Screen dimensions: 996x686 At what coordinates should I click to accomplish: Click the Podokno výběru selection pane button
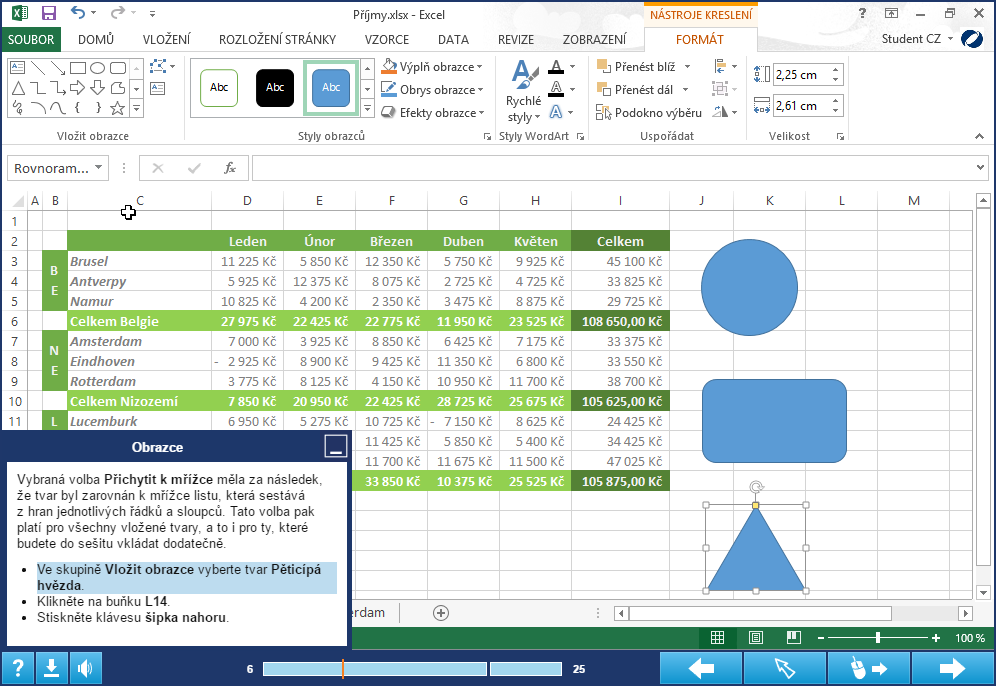[649, 113]
